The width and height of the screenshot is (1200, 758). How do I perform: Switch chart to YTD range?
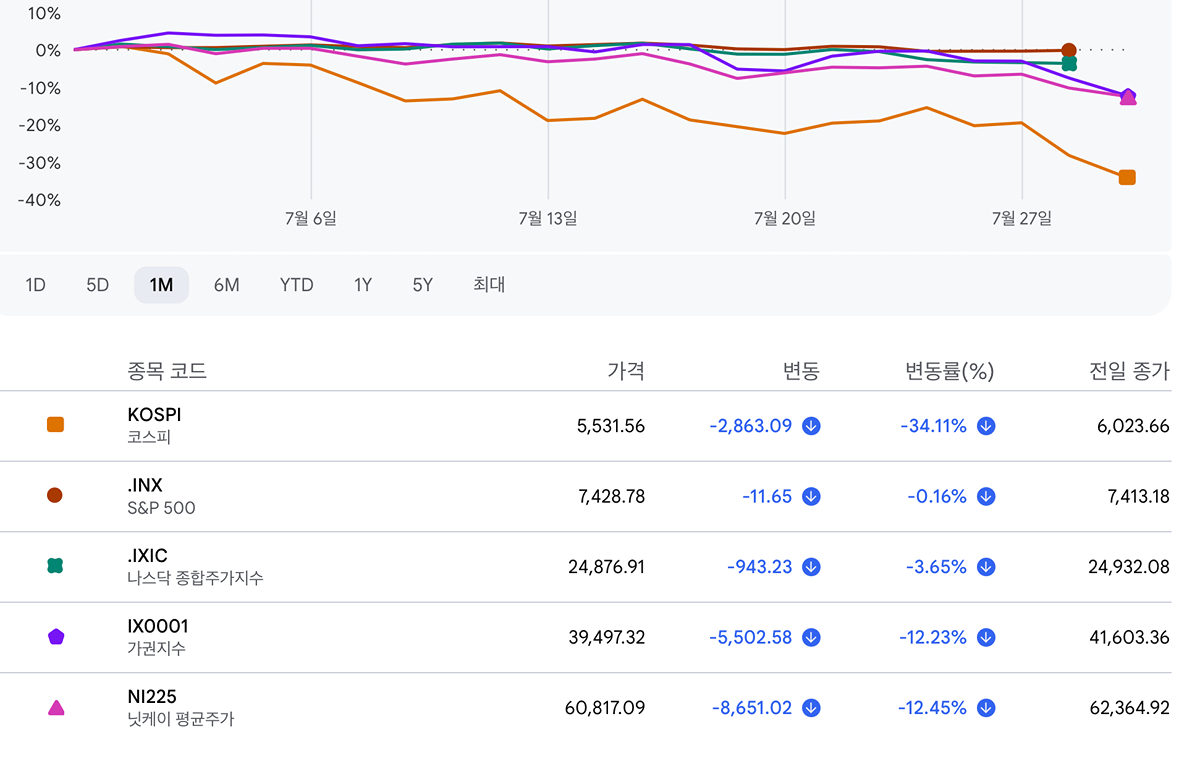click(296, 285)
